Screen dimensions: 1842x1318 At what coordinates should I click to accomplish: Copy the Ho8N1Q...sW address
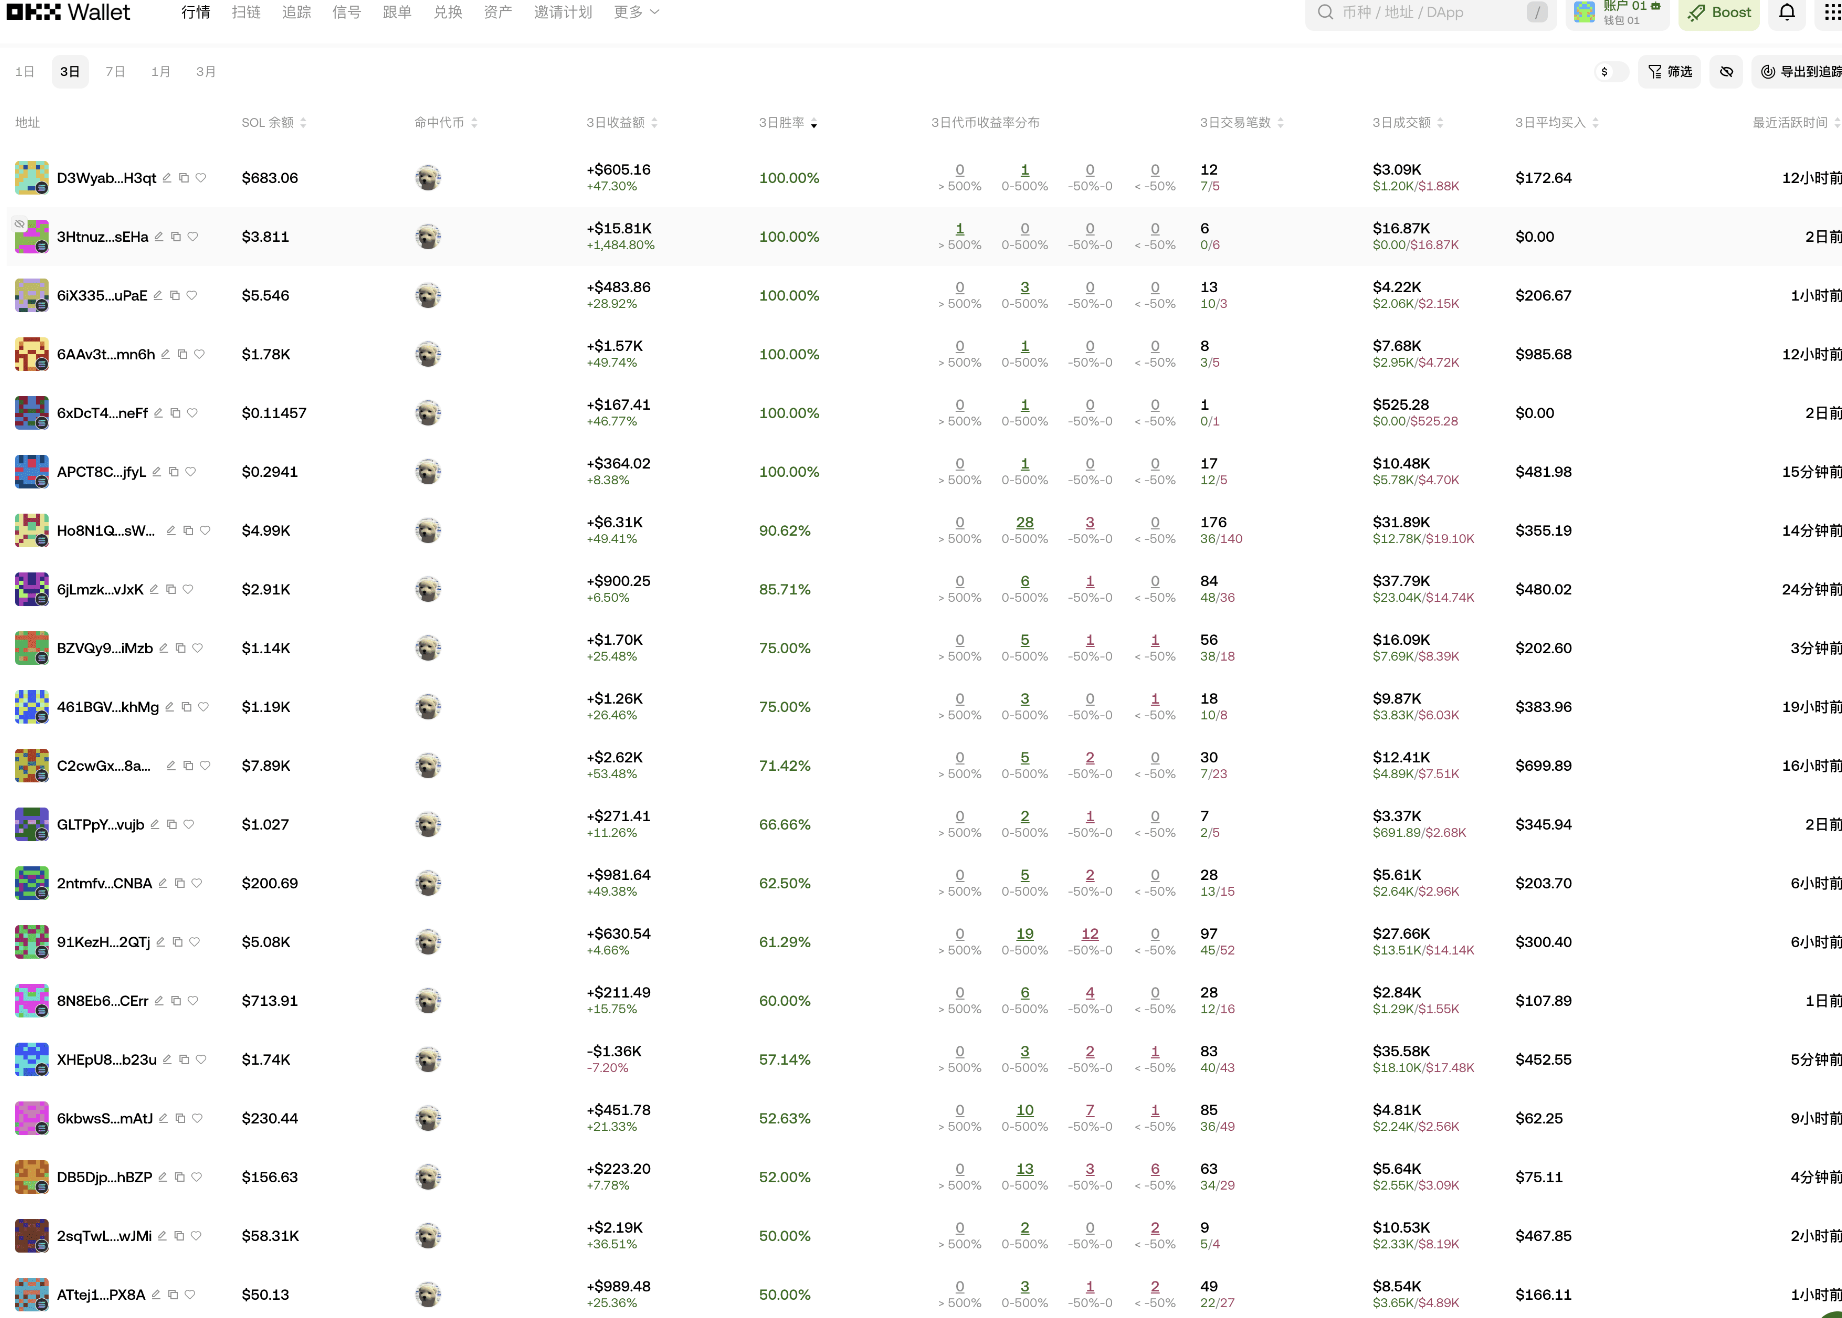pos(188,531)
